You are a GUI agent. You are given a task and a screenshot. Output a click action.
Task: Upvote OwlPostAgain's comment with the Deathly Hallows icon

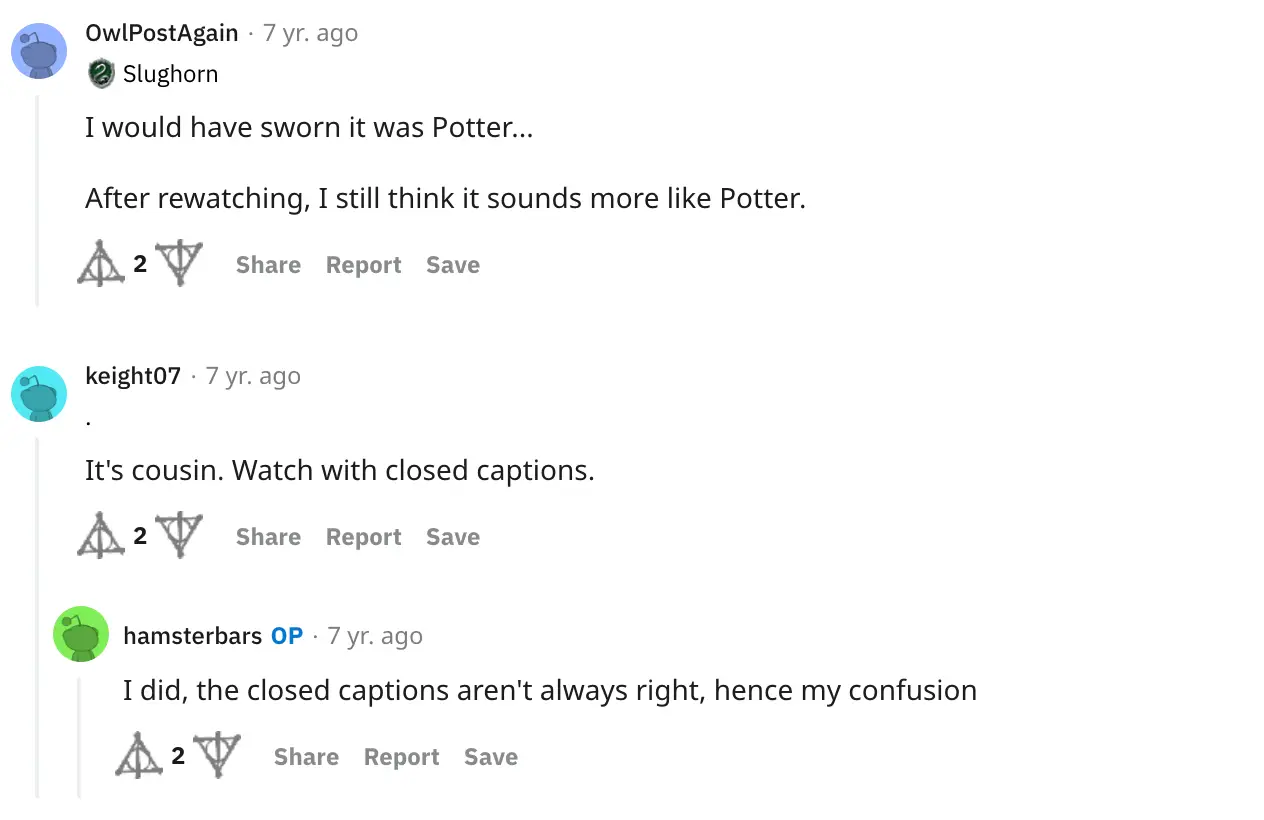pyautogui.click(x=100, y=262)
